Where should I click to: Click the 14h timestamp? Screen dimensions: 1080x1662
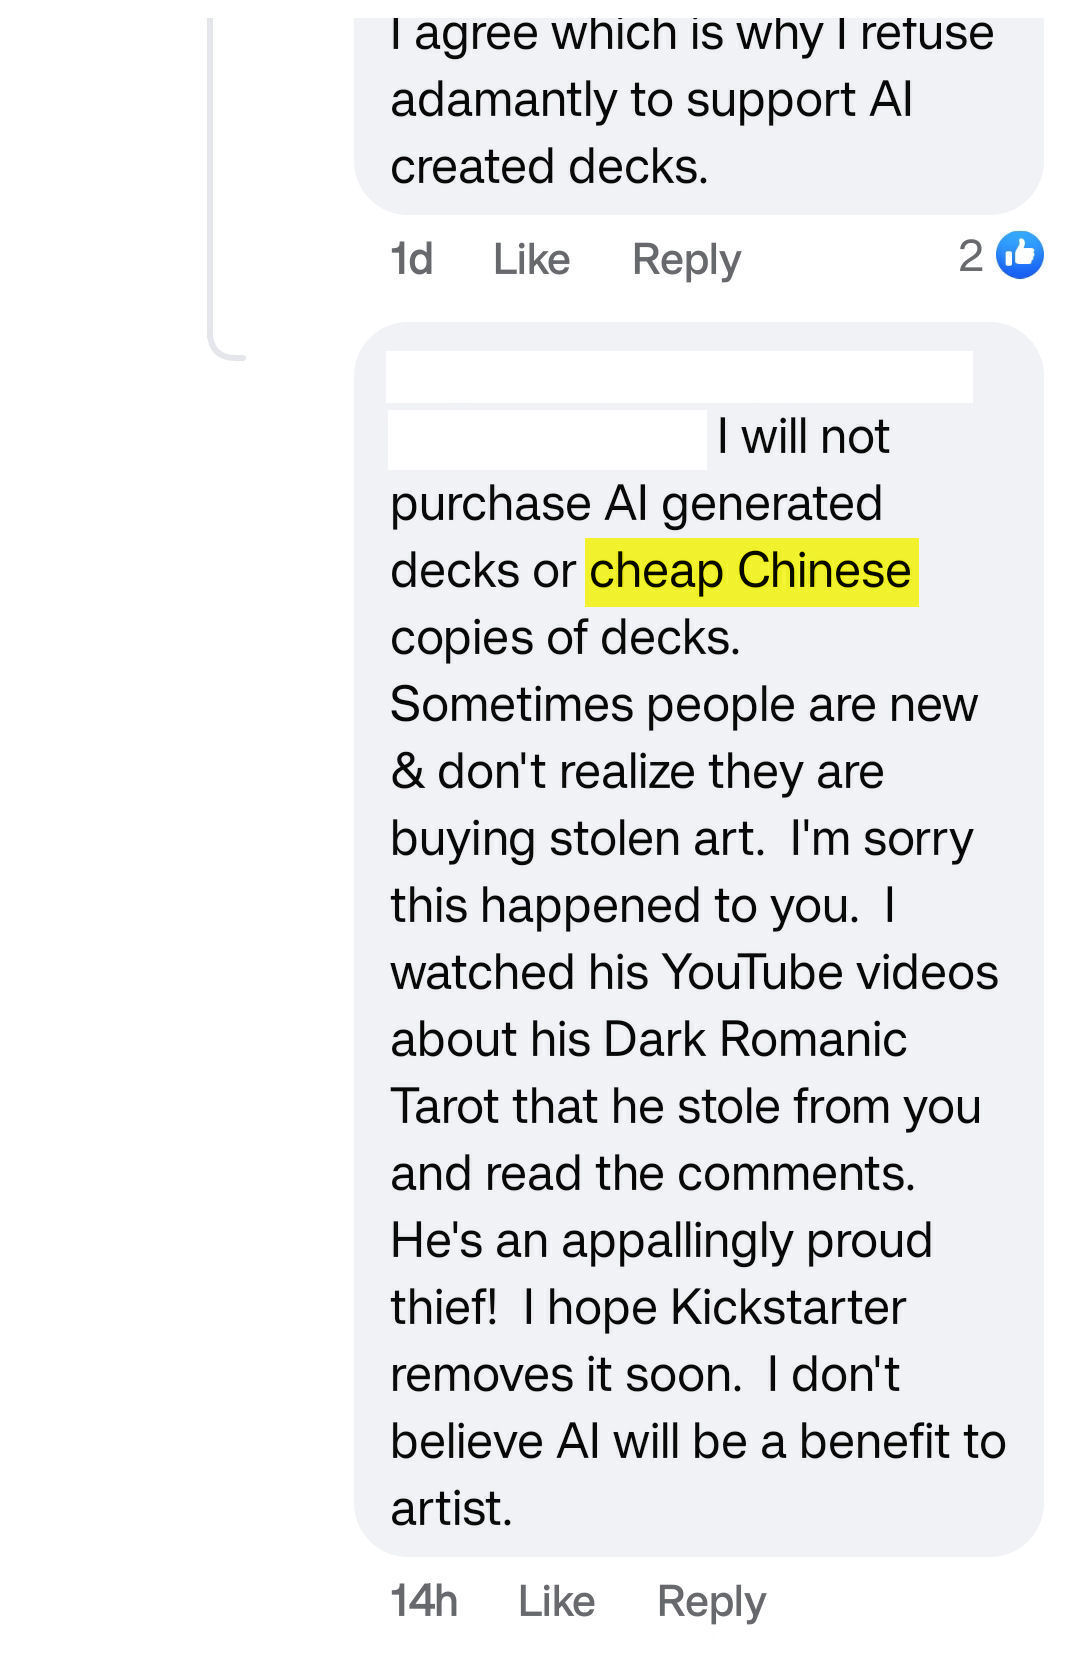point(424,1601)
